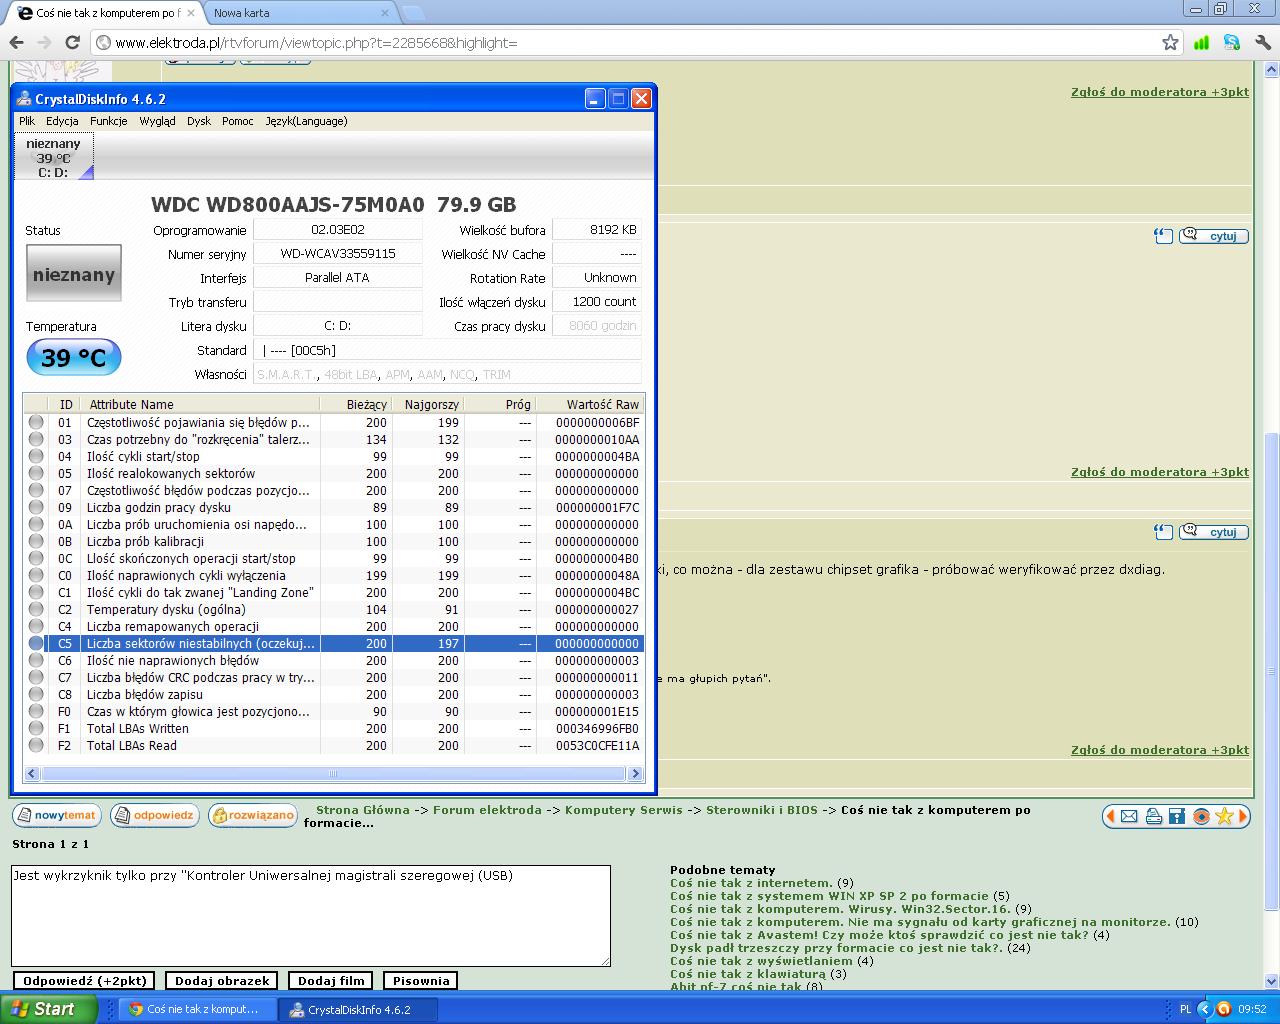Go to 'Strona Główna' breadcrumb link
Image resolution: width=1280 pixels, height=1024 pixels.
click(x=363, y=810)
